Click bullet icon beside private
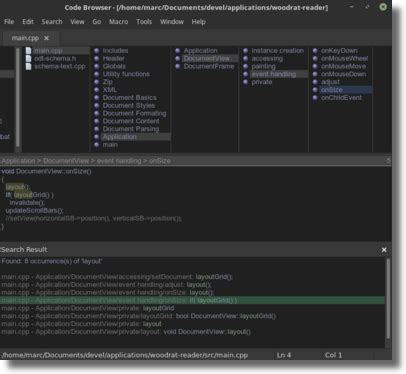The image size is (406, 374). 246,82
